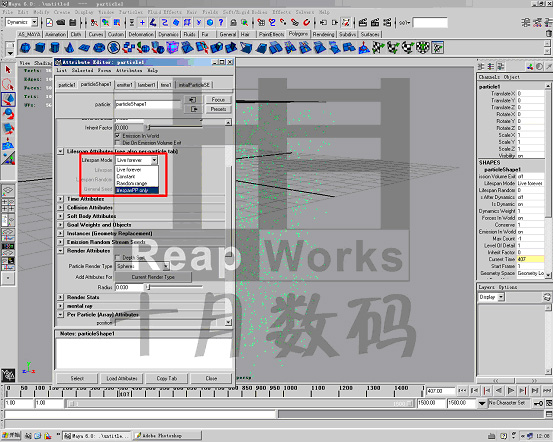This screenshot has height=442, width=553.
Task: Expand Goal Weights and Objects section
Action: point(60,225)
